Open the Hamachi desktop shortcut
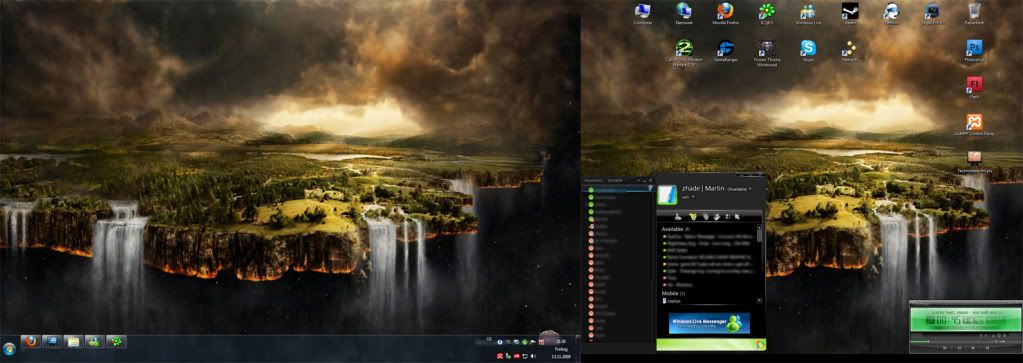The width and height of the screenshot is (1023, 363). (849, 51)
